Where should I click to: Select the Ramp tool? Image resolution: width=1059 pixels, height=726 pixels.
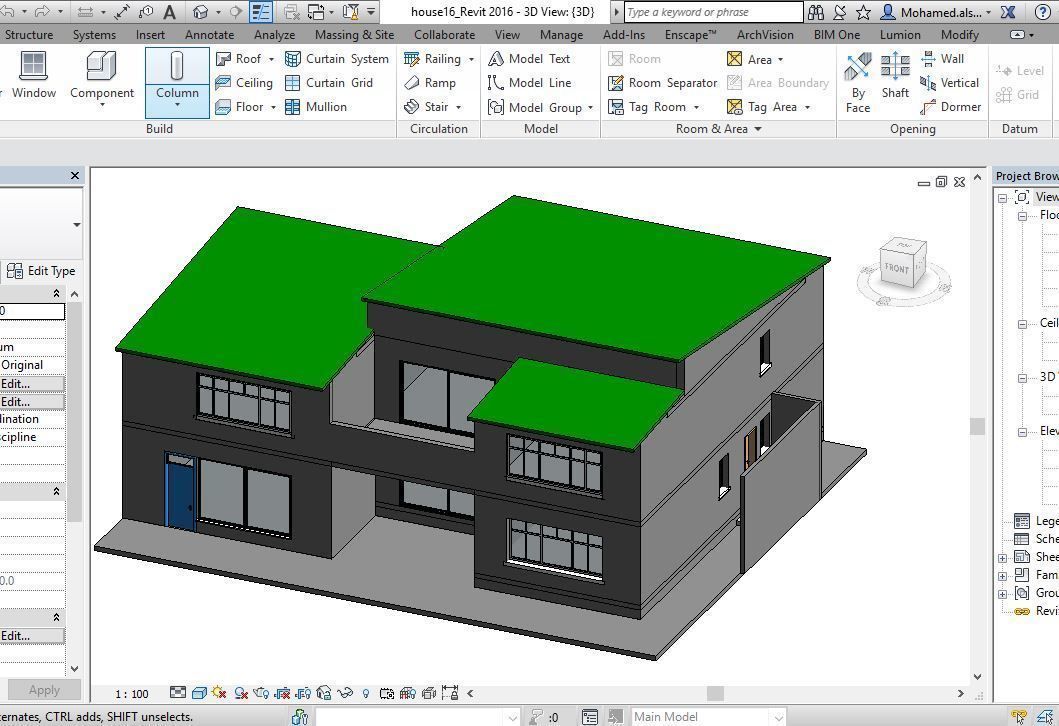tap(430, 82)
